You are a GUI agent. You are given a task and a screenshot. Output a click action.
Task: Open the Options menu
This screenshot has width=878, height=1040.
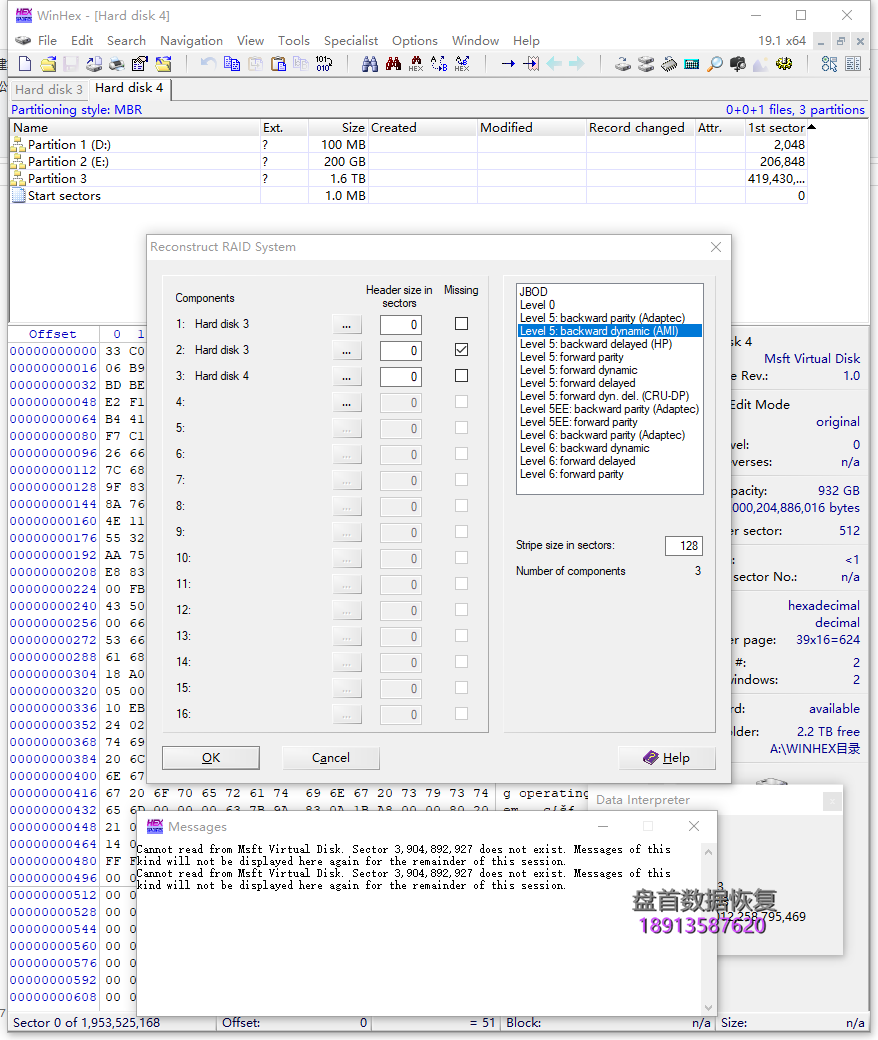pos(414,40)
